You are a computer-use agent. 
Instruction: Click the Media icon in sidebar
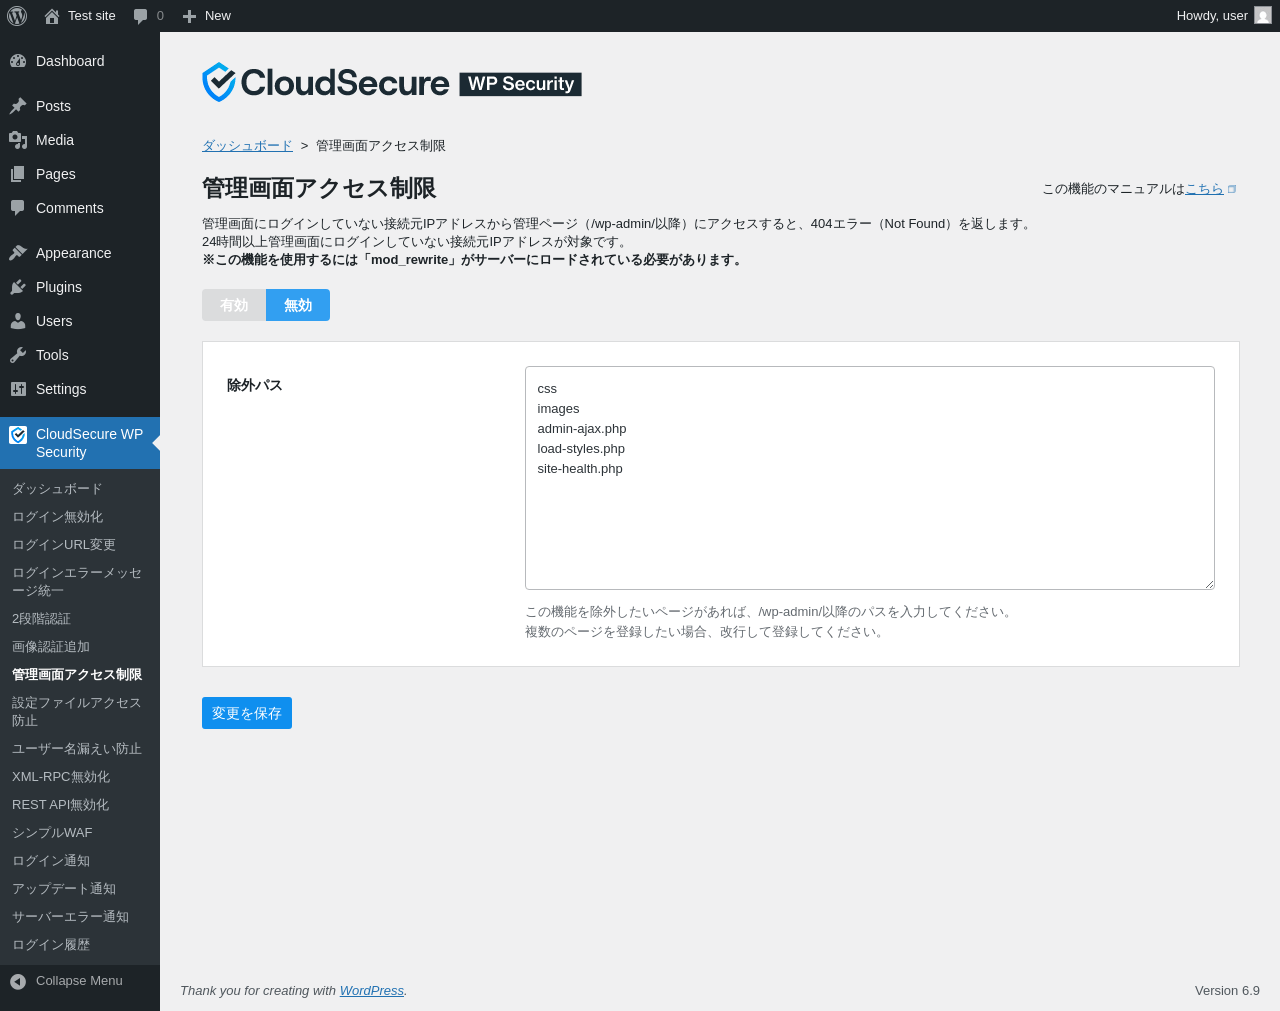click(x=18, y=140)
